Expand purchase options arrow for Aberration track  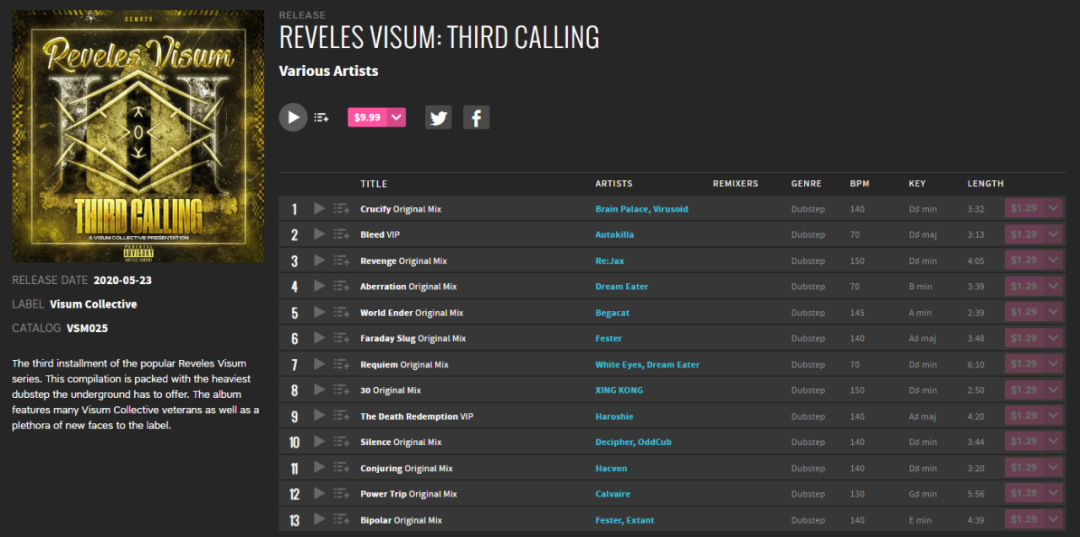(x=1053, y=287)
